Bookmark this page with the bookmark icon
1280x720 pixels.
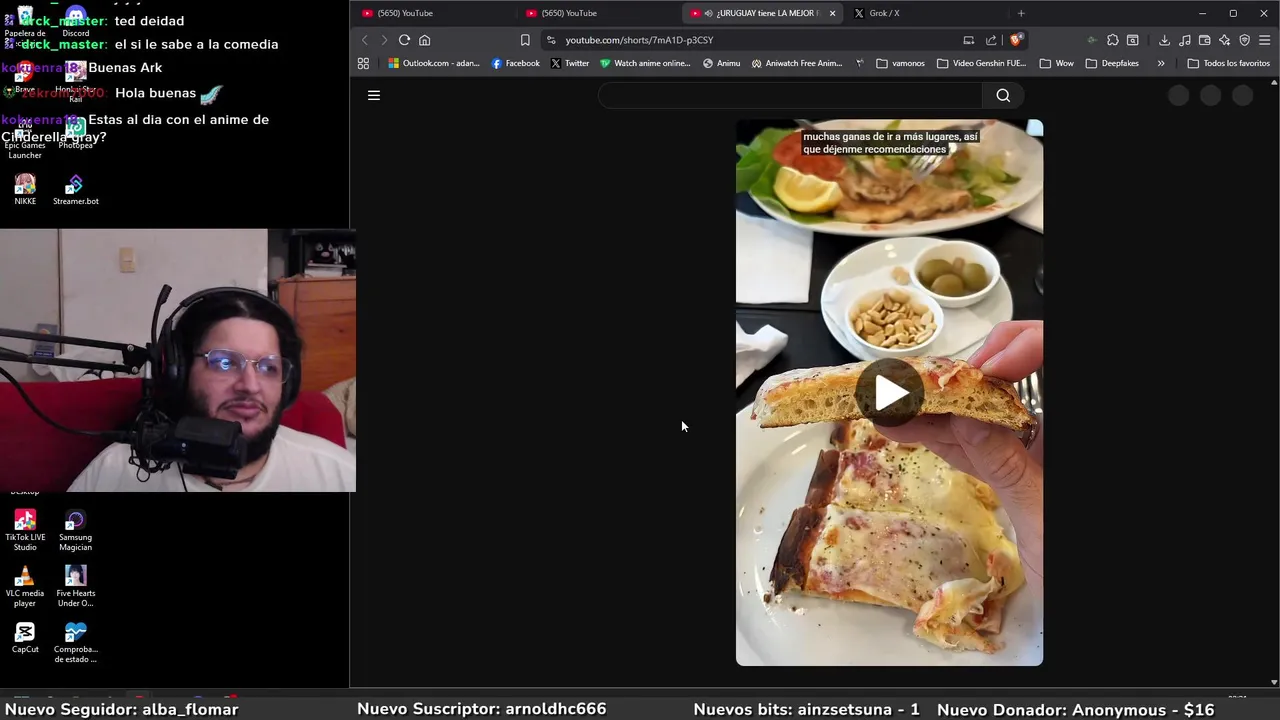525,40
